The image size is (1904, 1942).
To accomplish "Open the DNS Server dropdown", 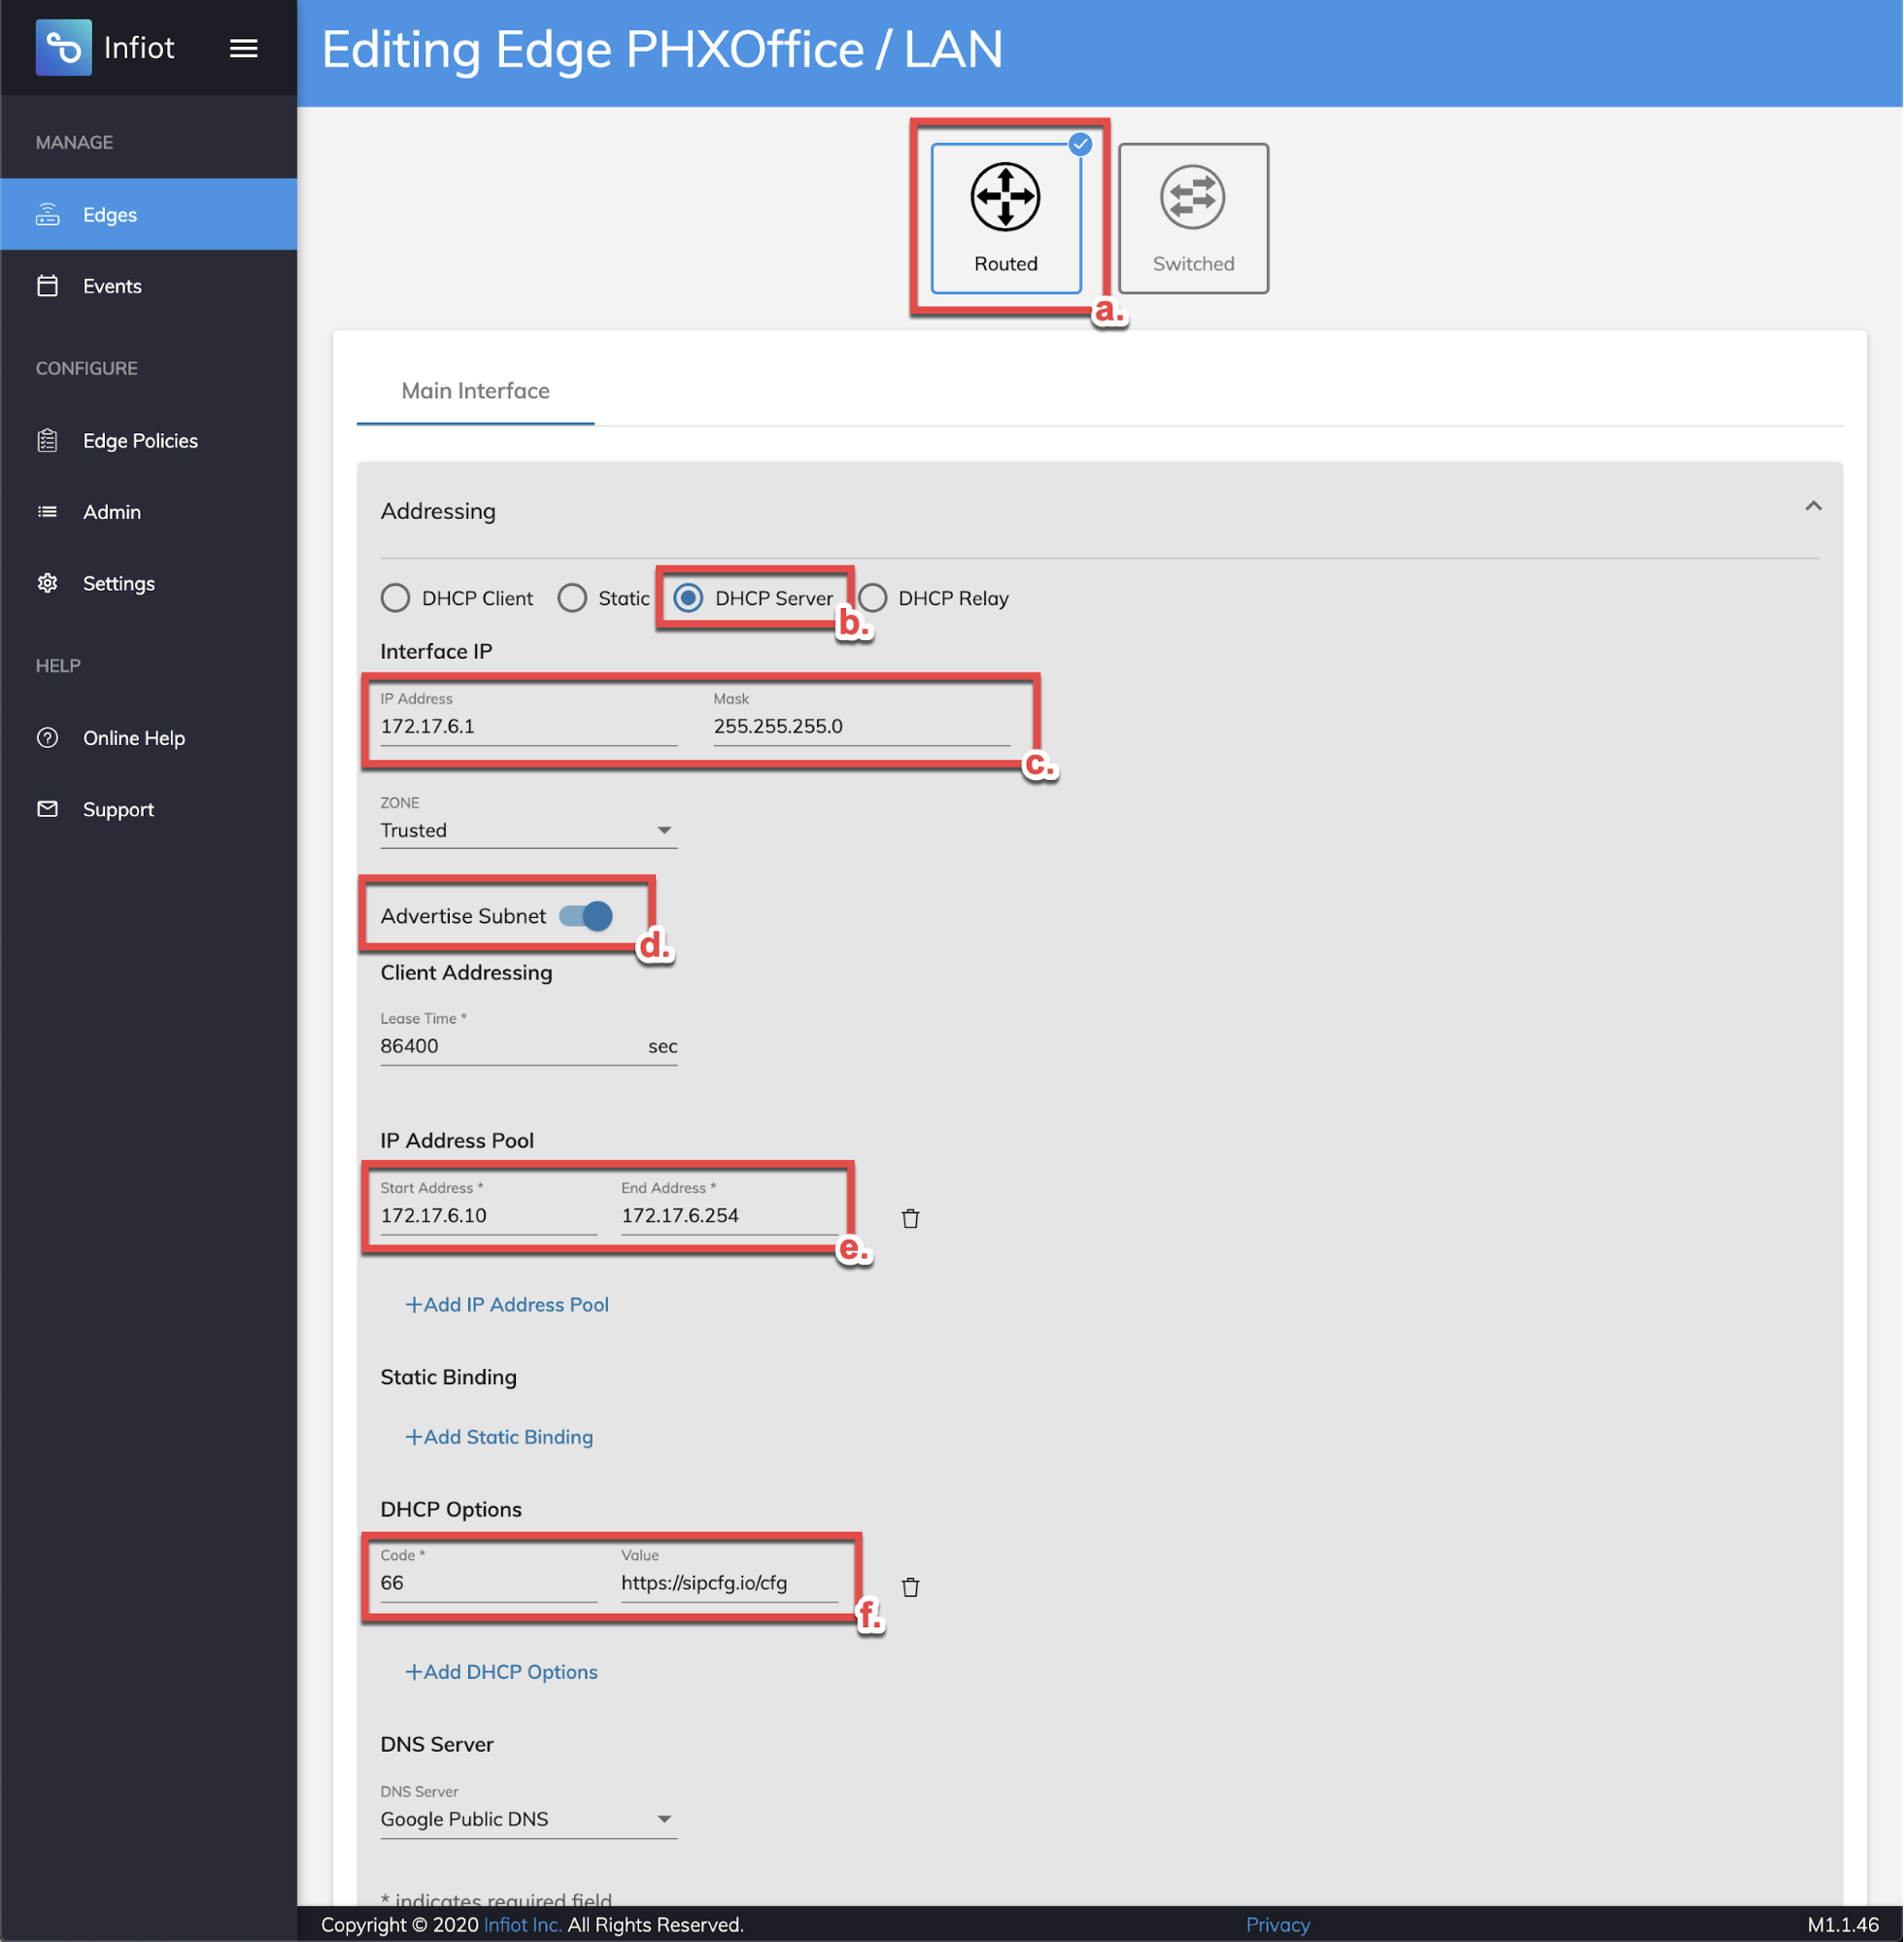I will [528, 1819].
